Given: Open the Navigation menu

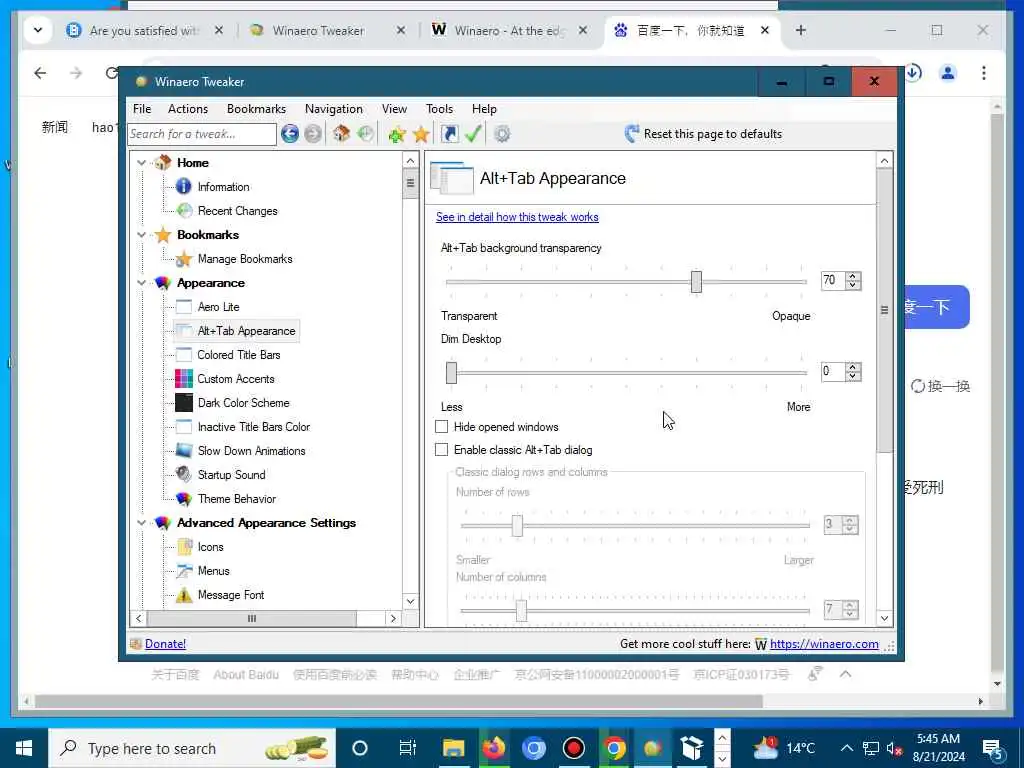Looking at the screenshot, I should click(334, 109).
